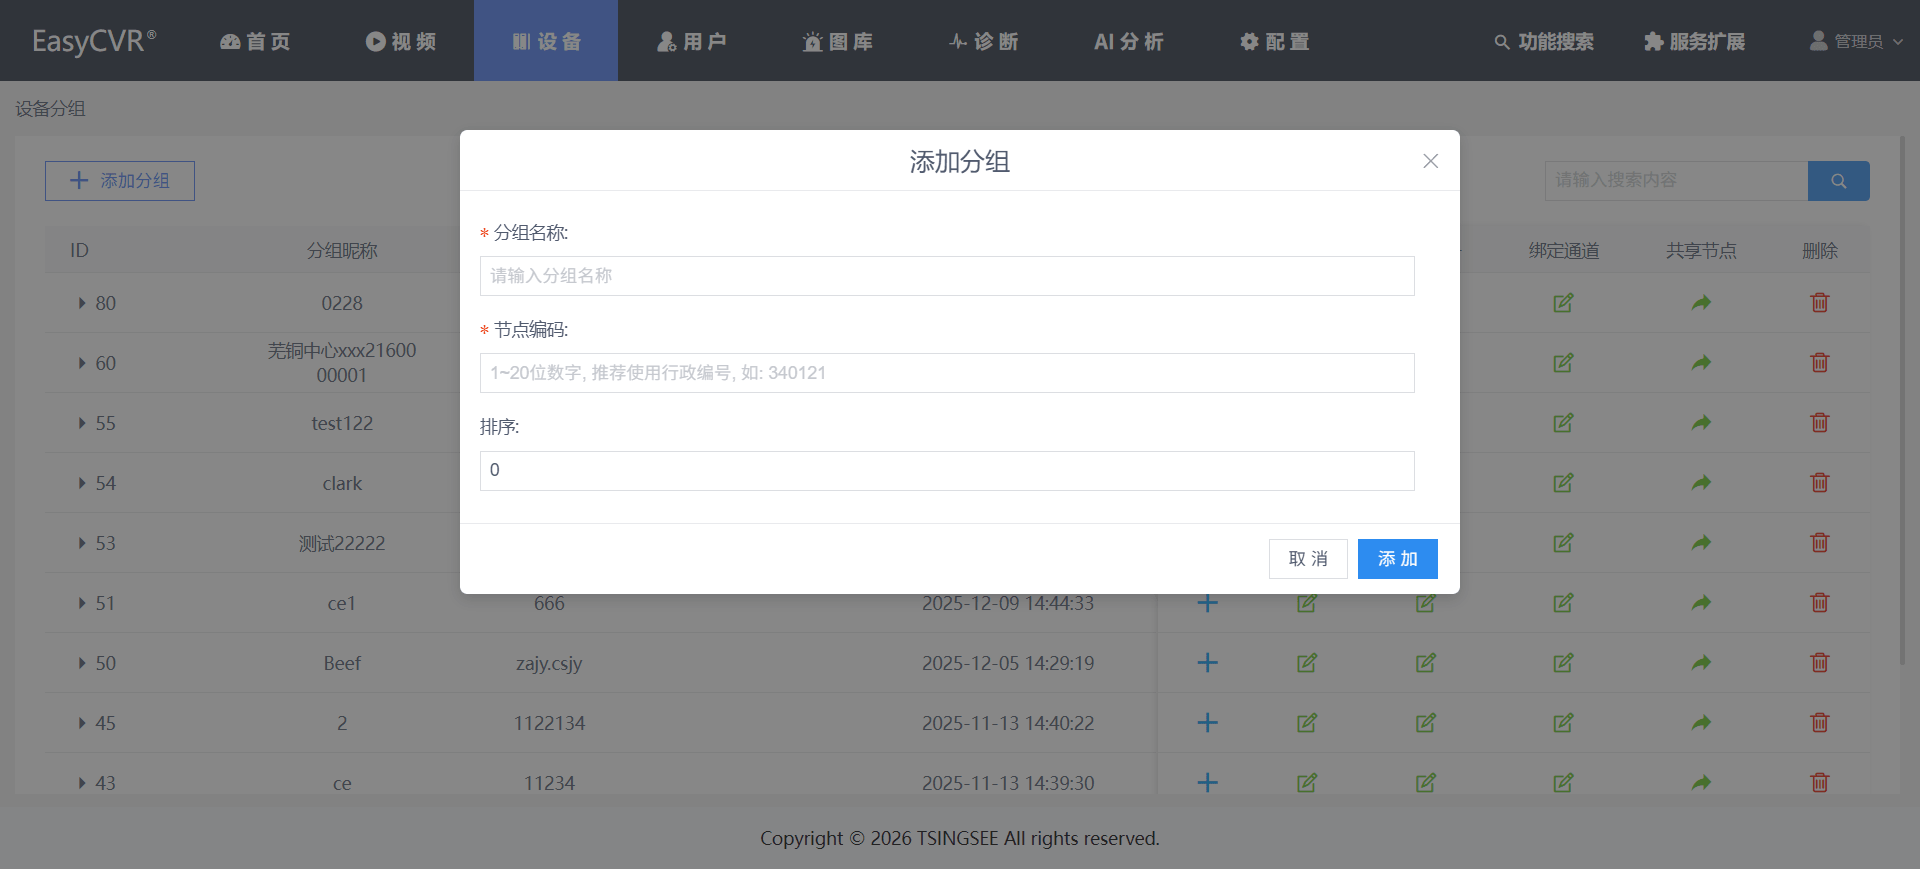Click the delete icon for group 80
Screen dimensions: 1920x869
(x=1819, y=303)
